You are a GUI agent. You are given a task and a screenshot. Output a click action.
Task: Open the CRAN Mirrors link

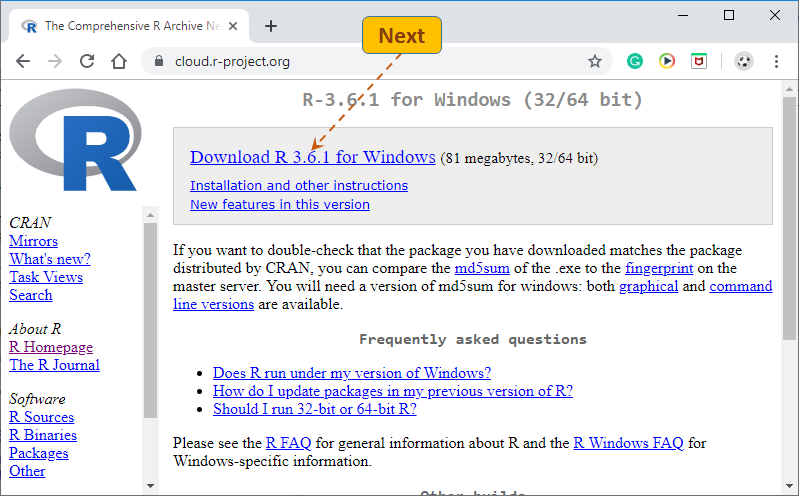point(33,241)
